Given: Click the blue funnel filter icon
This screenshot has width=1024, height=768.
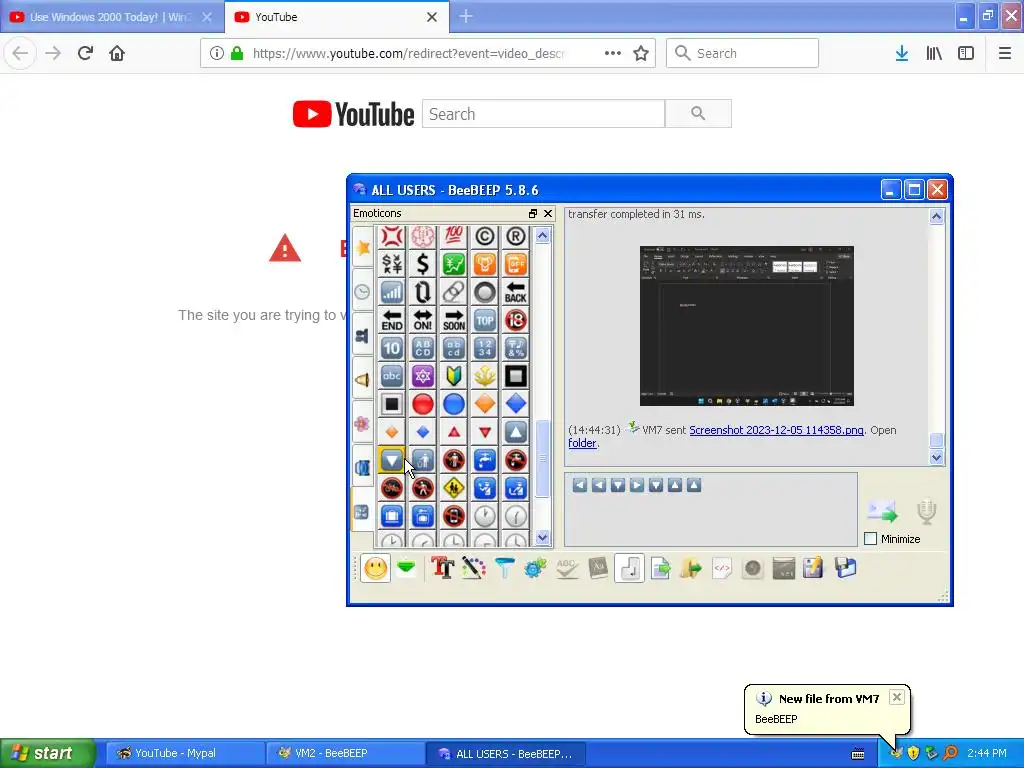Looking at the screenshot, I should (x=504, y=568).
